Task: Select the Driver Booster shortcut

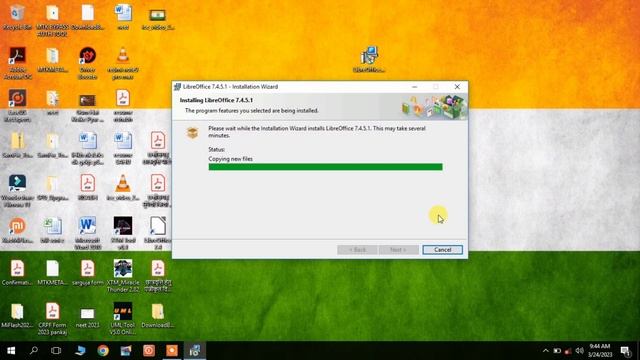Action: [87, 63]
